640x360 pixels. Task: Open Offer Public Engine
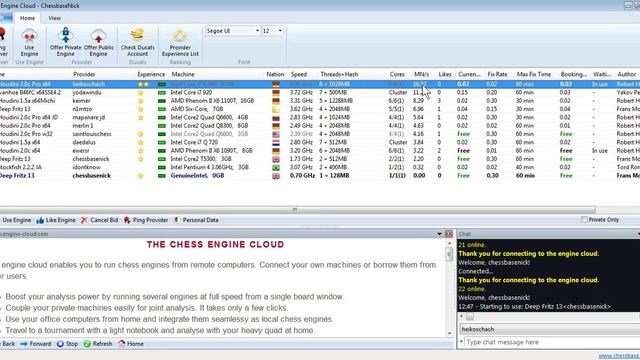98,42
